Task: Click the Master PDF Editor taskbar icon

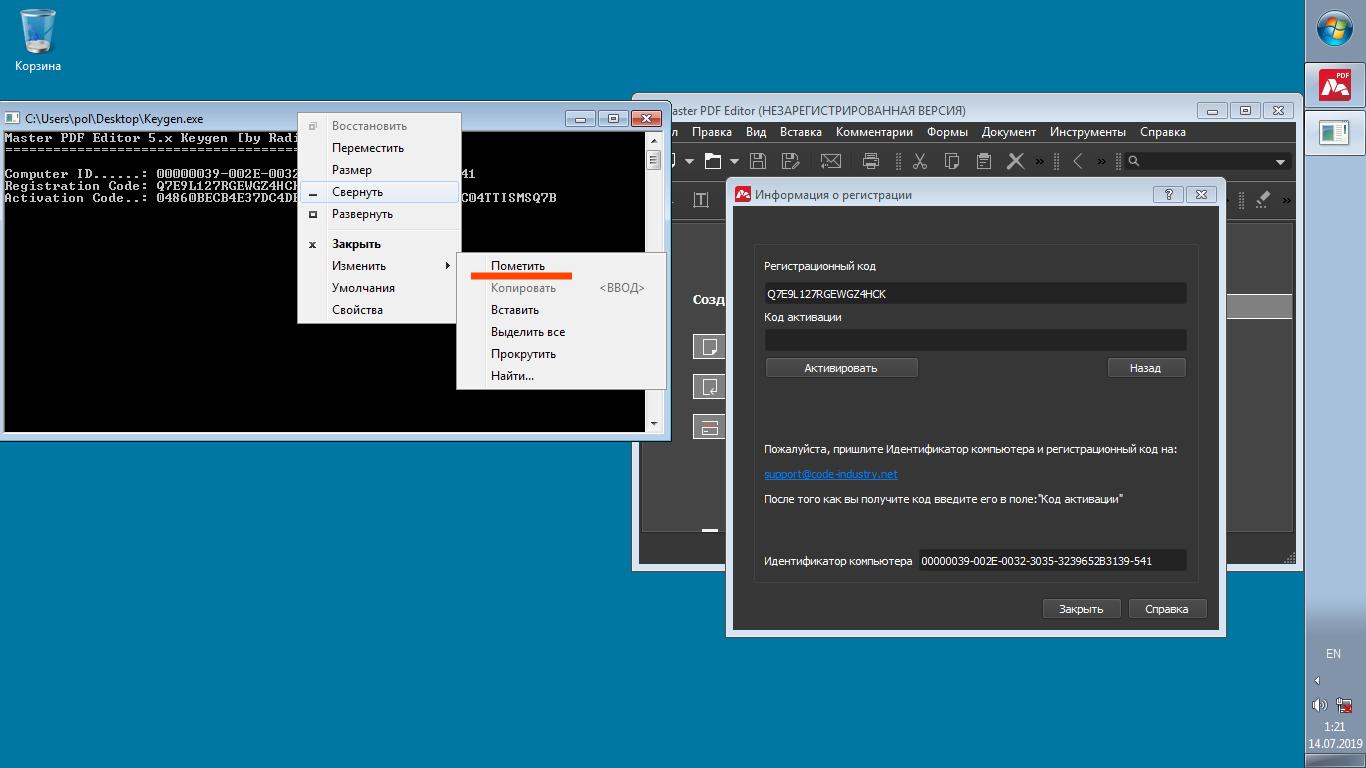Action: (x=1335, y=85)
